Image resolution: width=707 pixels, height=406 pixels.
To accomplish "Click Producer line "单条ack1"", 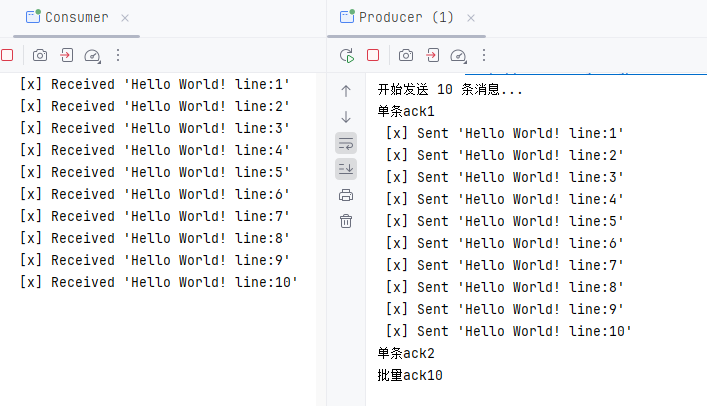I will [406, 111].
